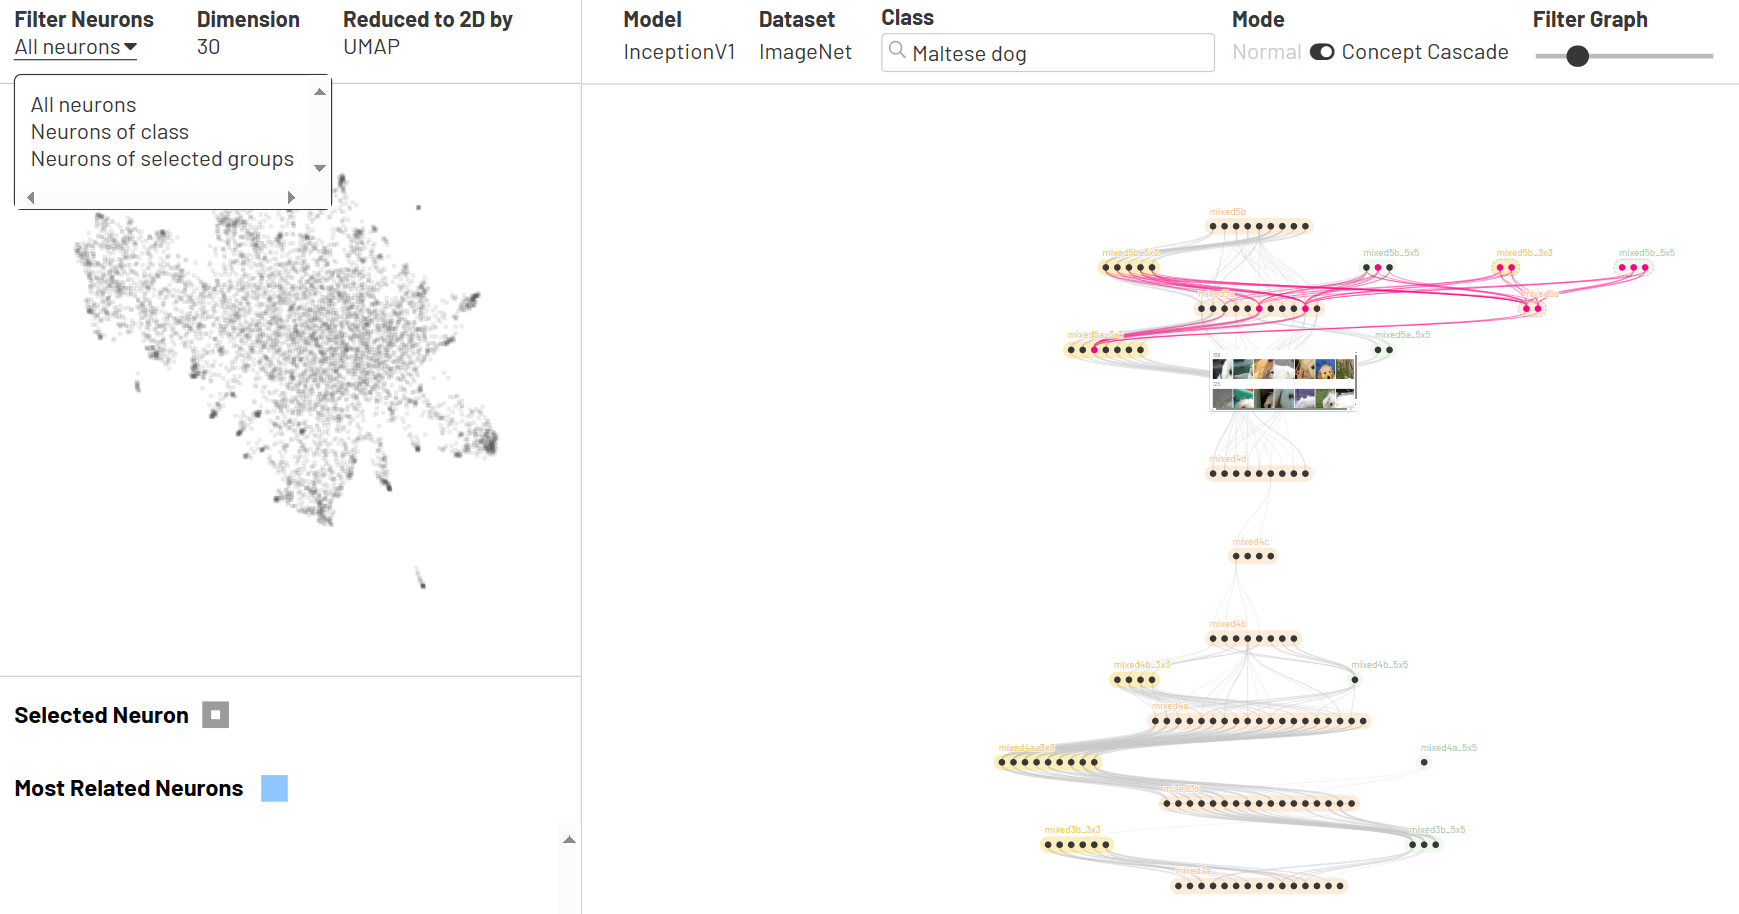The image size is (1739, 914).
Task: Click the Filter Graph slider handle
Action: tap(1577, 56)
